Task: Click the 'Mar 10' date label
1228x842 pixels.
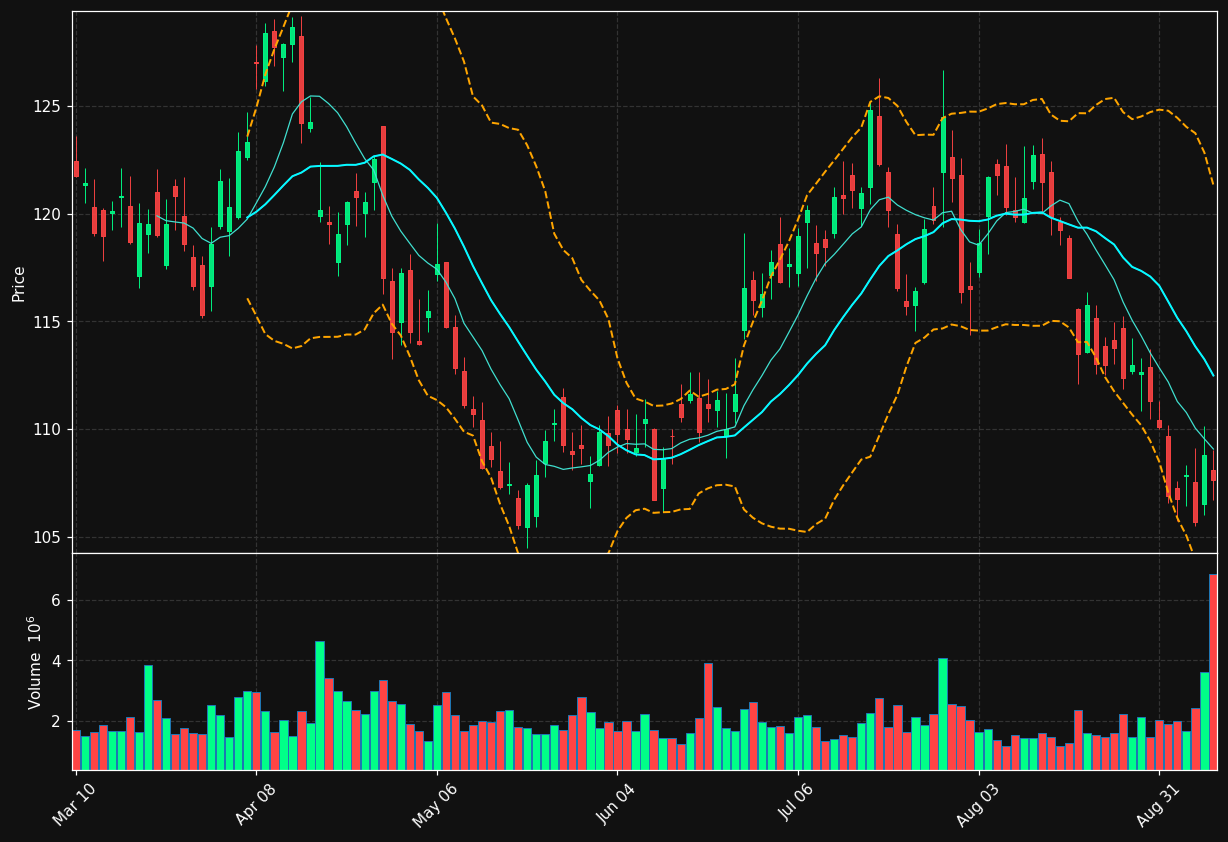Action: (x=75, y=806)
